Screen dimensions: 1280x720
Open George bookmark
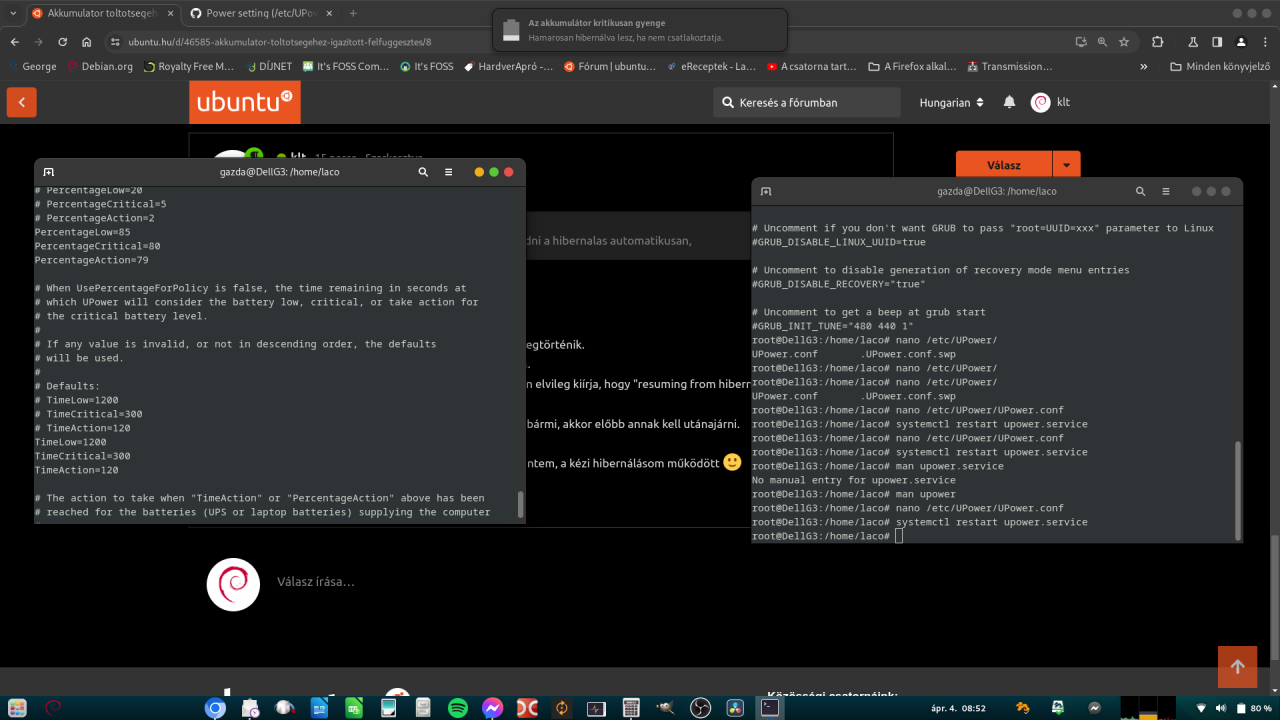(x=32, y=67)
